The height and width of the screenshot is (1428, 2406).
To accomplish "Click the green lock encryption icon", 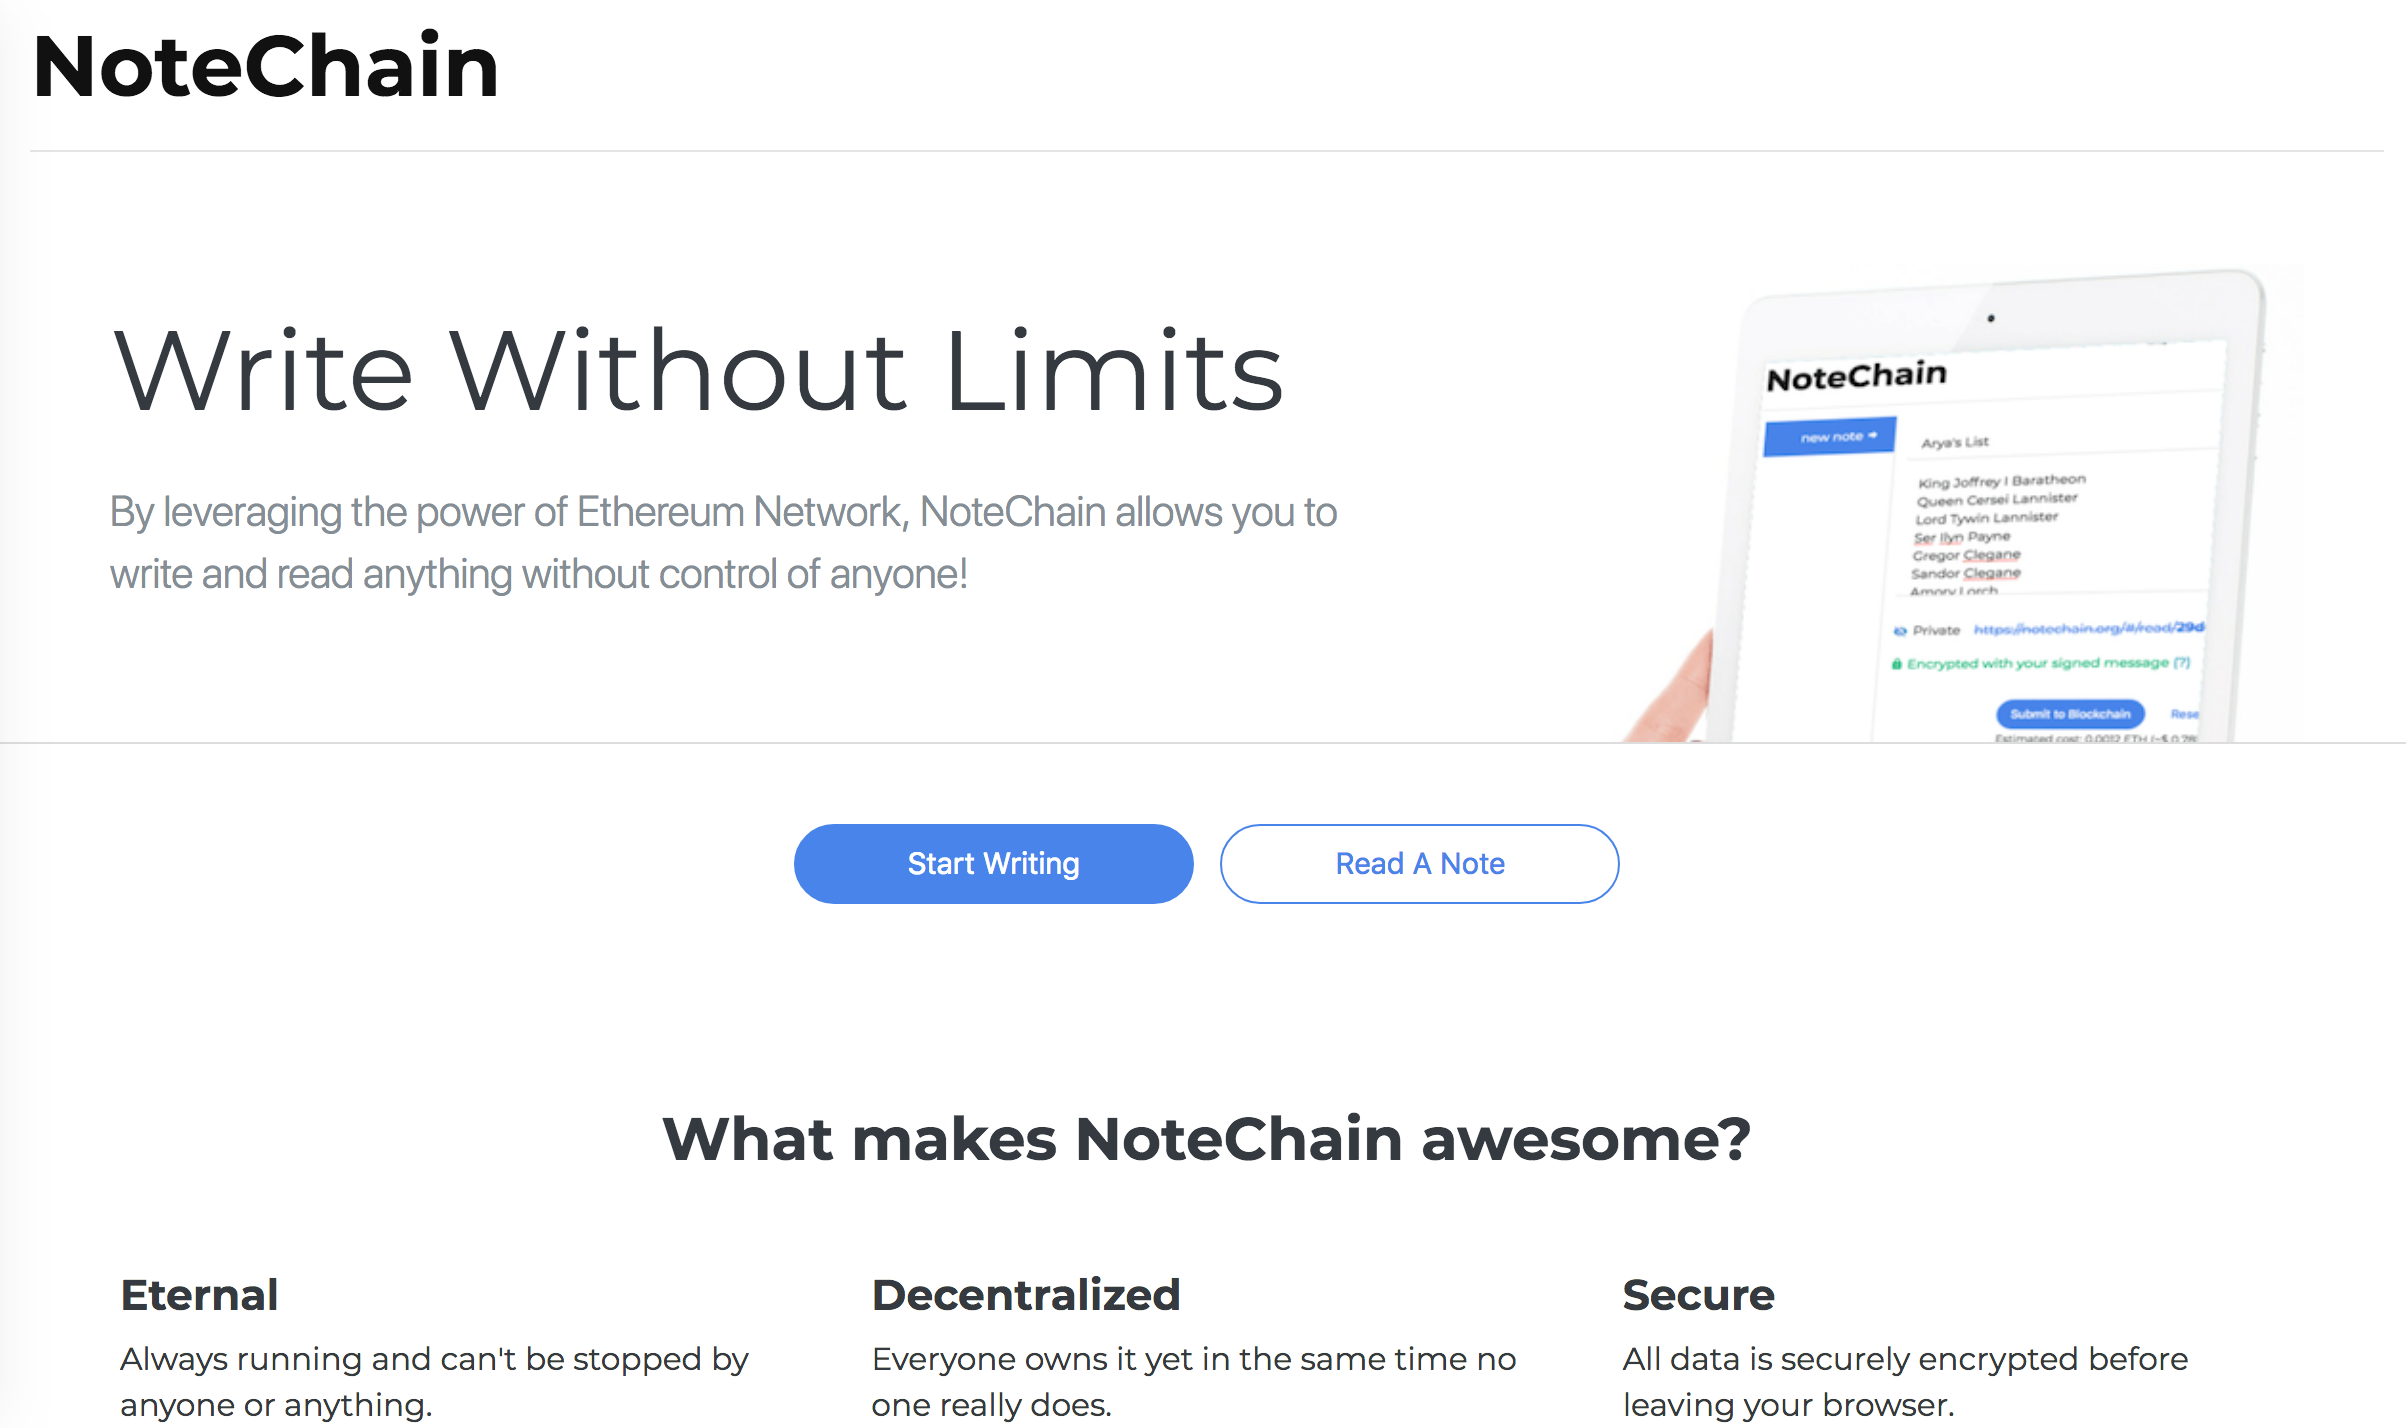I will (x=1896, y=664).
